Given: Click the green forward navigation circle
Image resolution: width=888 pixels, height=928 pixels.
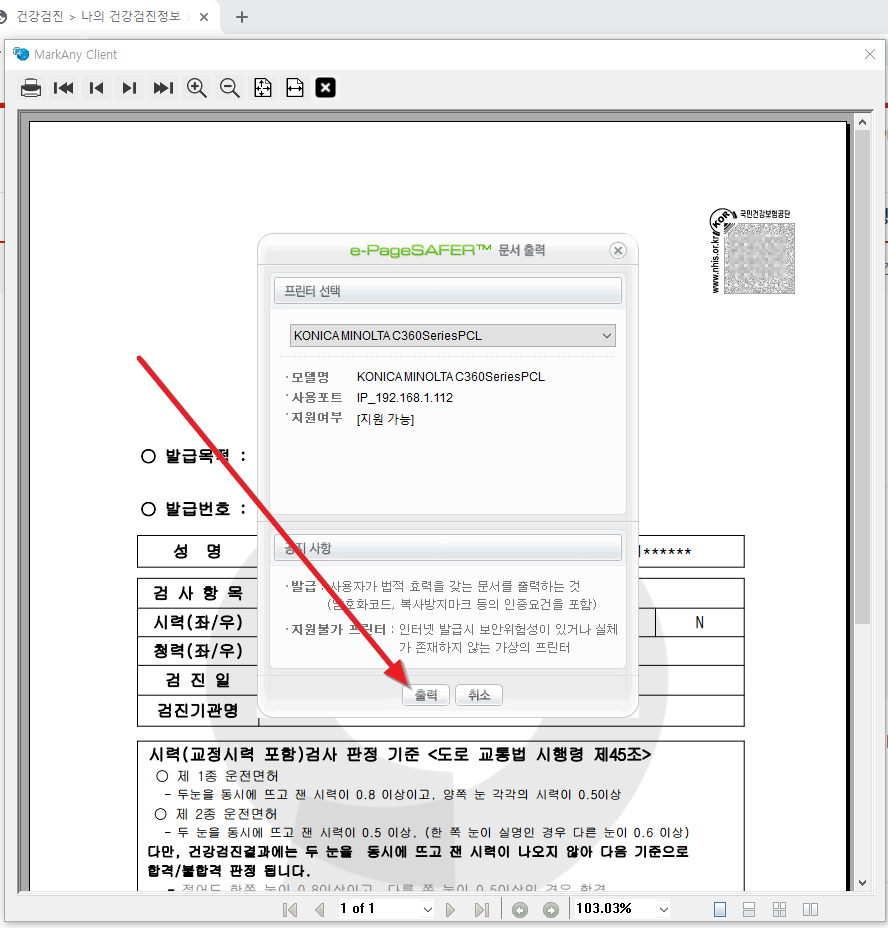Looking at the screenshot, I should pyautogui.click(x=551, y=910).
